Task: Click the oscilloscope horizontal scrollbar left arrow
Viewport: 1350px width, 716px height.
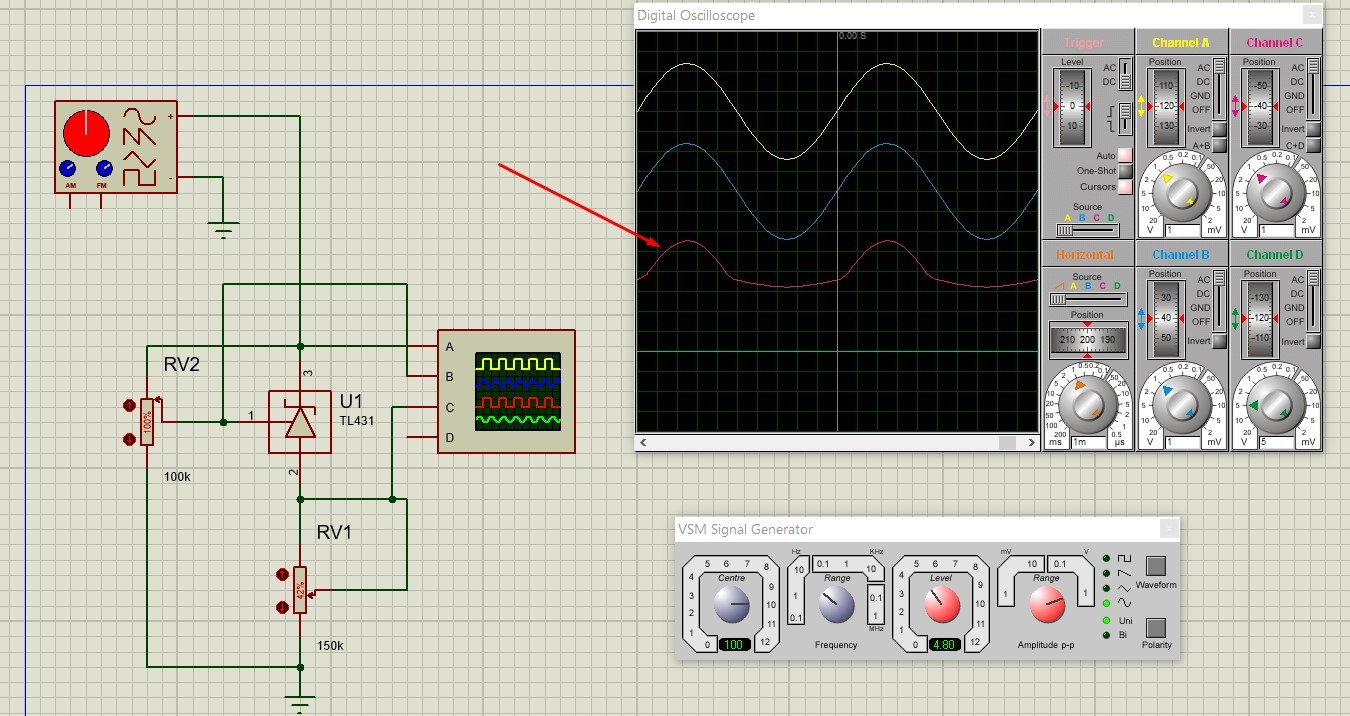Action: (x=644, y=442)
